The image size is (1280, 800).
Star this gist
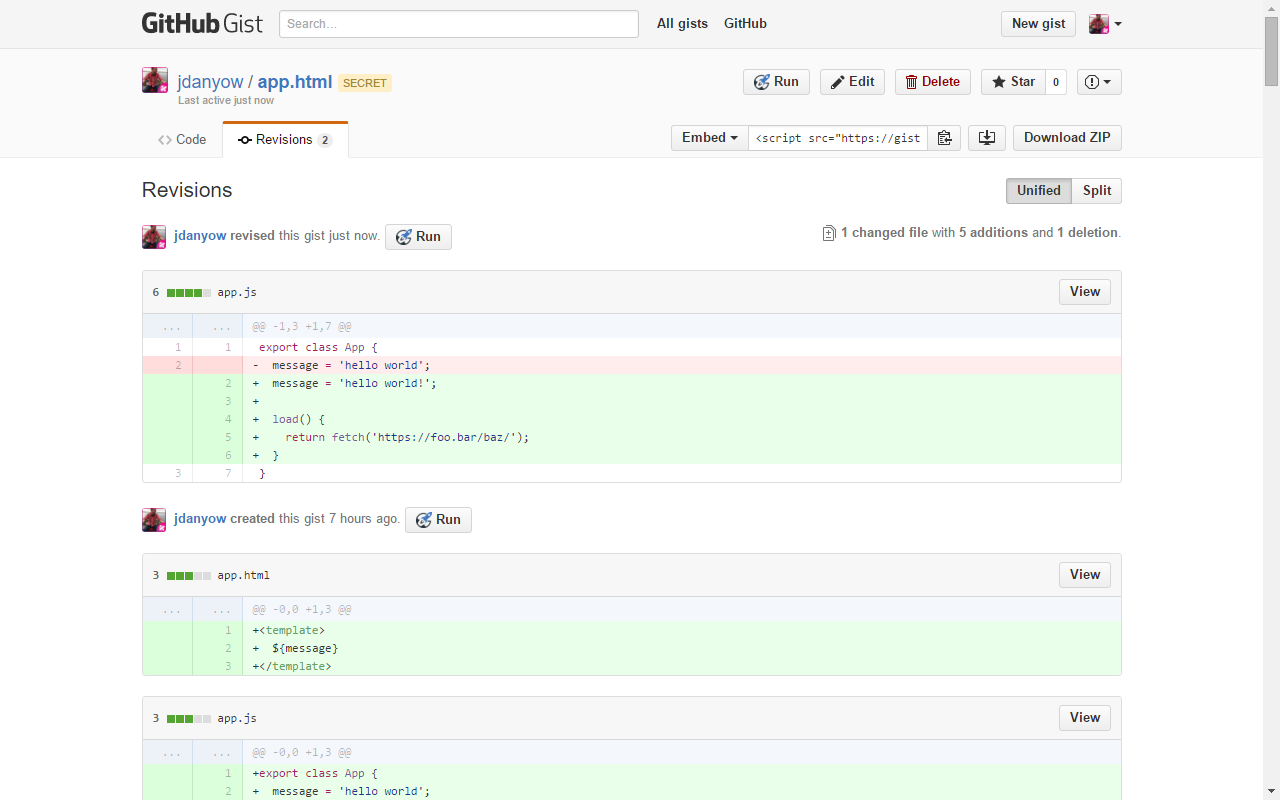[1013, 82]
